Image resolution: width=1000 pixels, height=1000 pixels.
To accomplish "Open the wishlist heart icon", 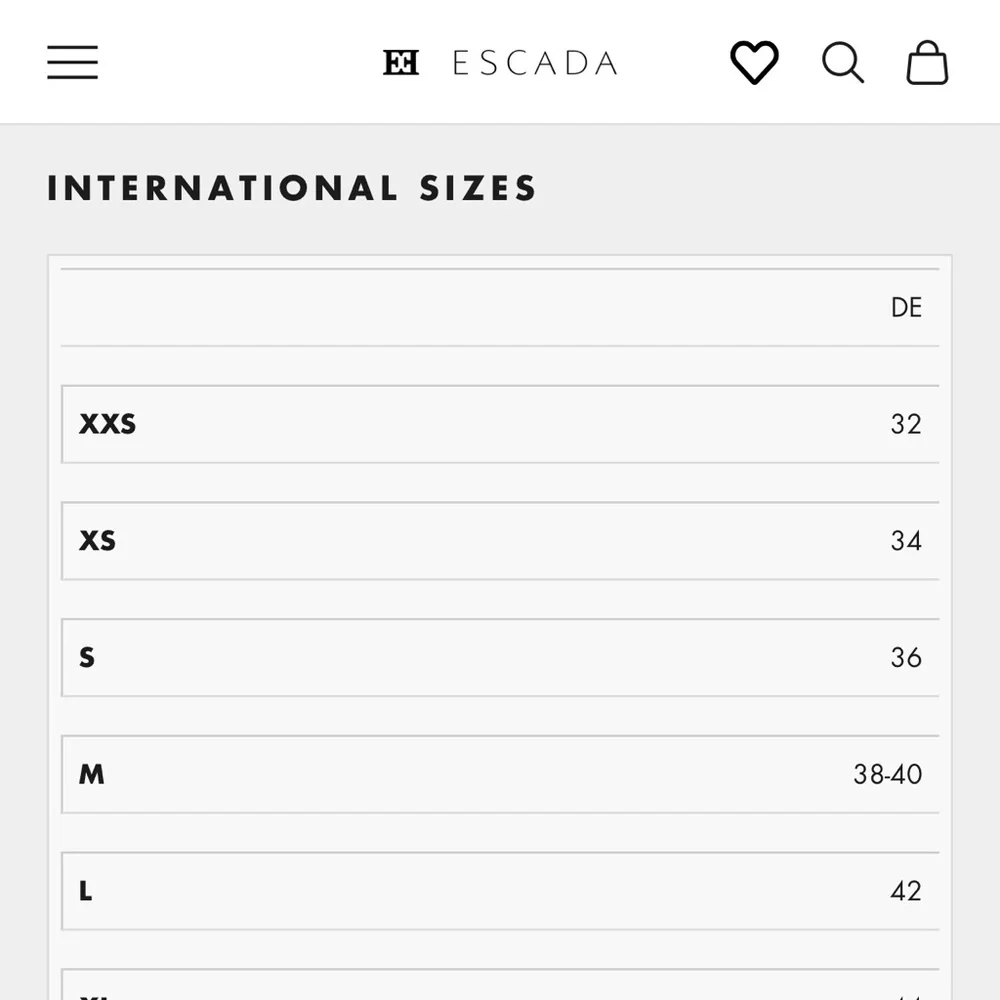I will click(754, 62).
